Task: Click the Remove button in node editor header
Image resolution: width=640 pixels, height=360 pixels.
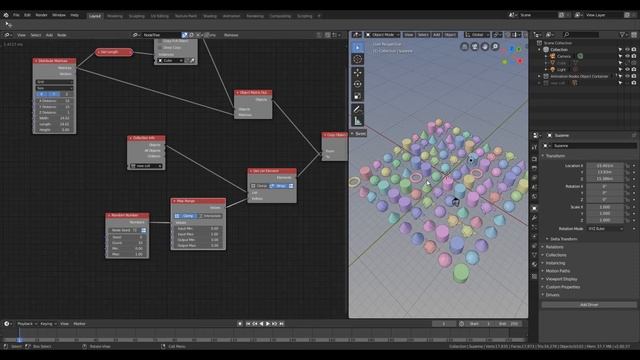Action: [231, 35]
